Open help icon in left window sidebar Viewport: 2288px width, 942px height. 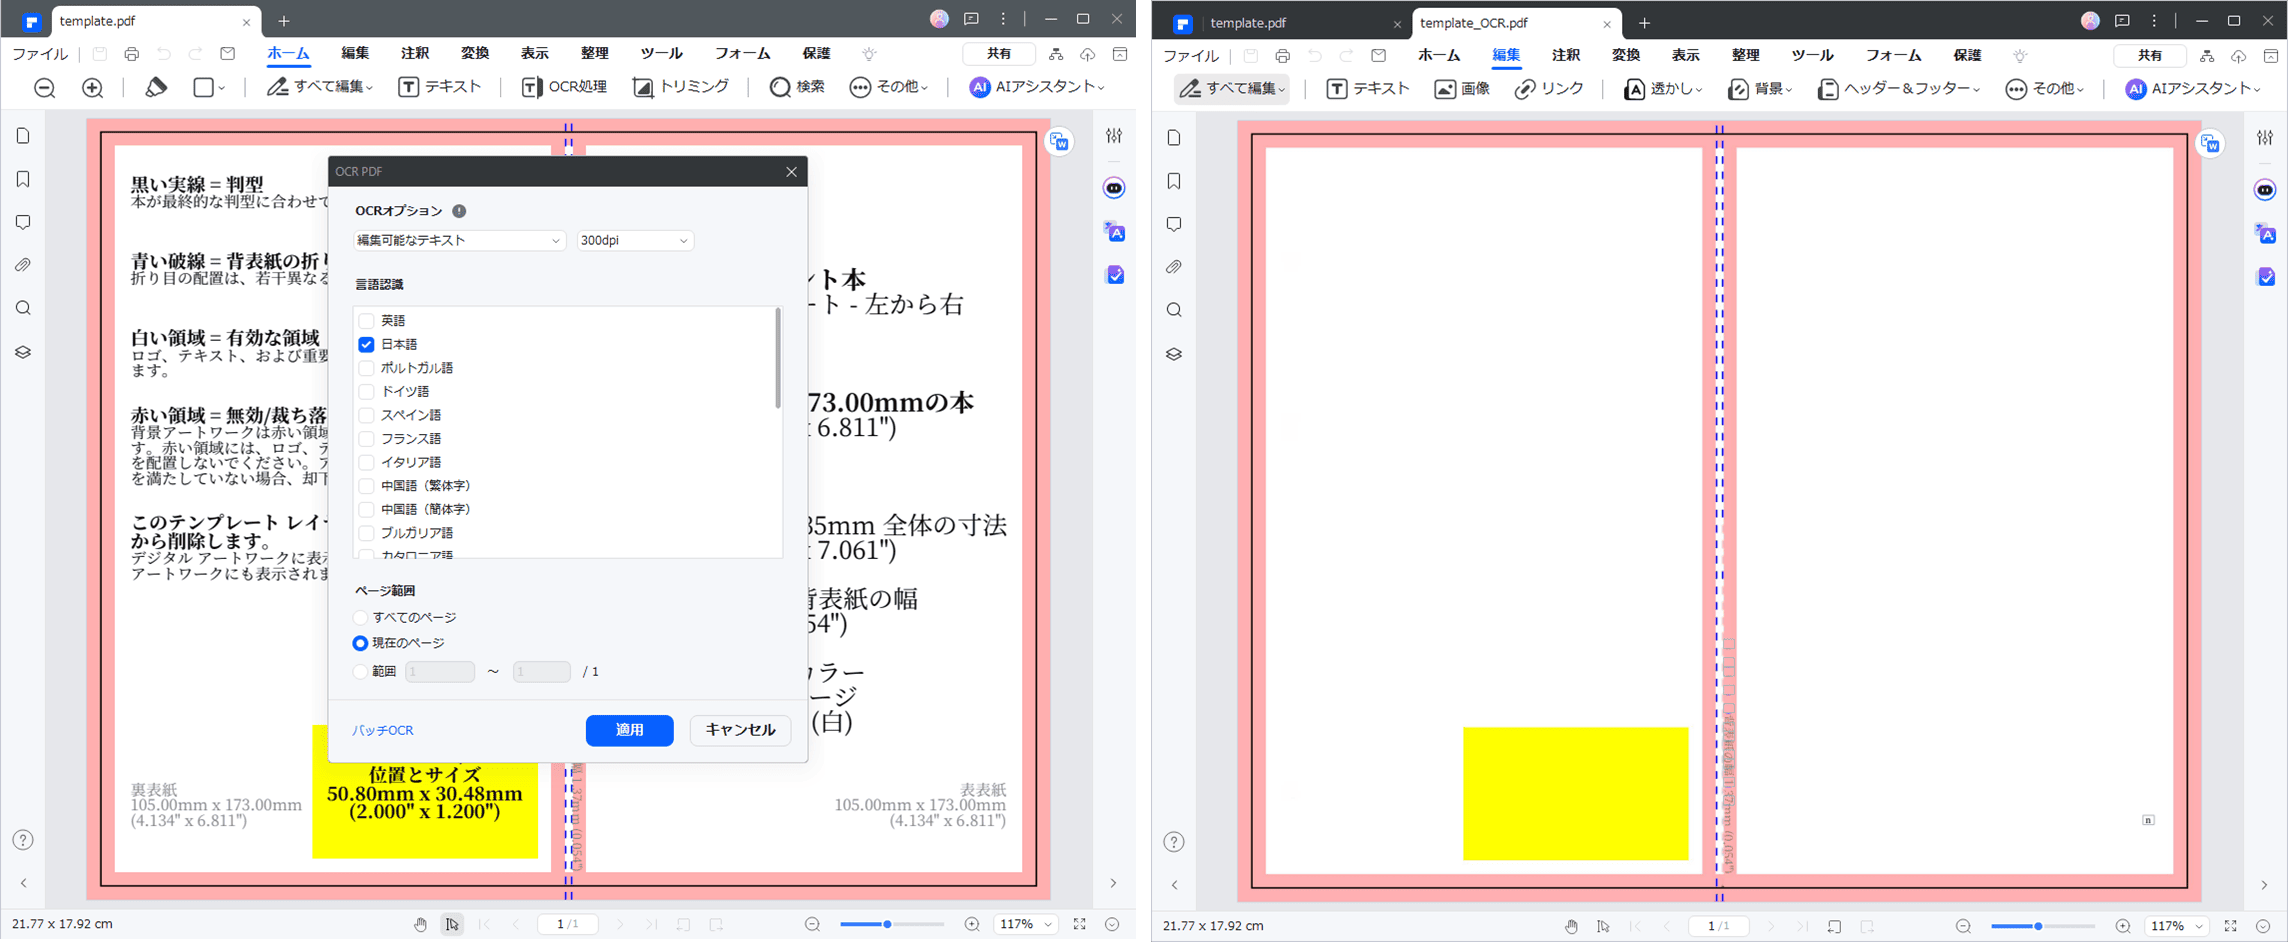pos(23,840)
